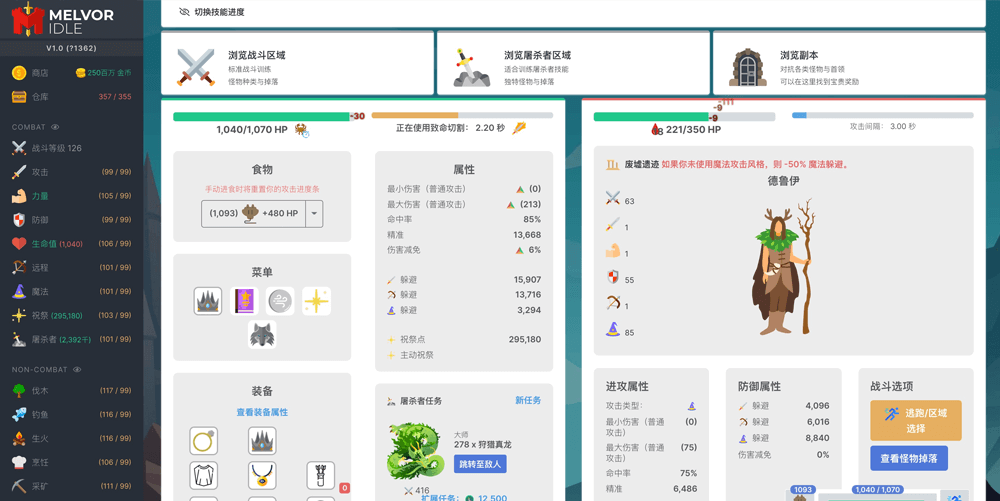1000x501 pixels.
Task: Click the 德鲁伊 druid monster image
Action: [783, 268]
